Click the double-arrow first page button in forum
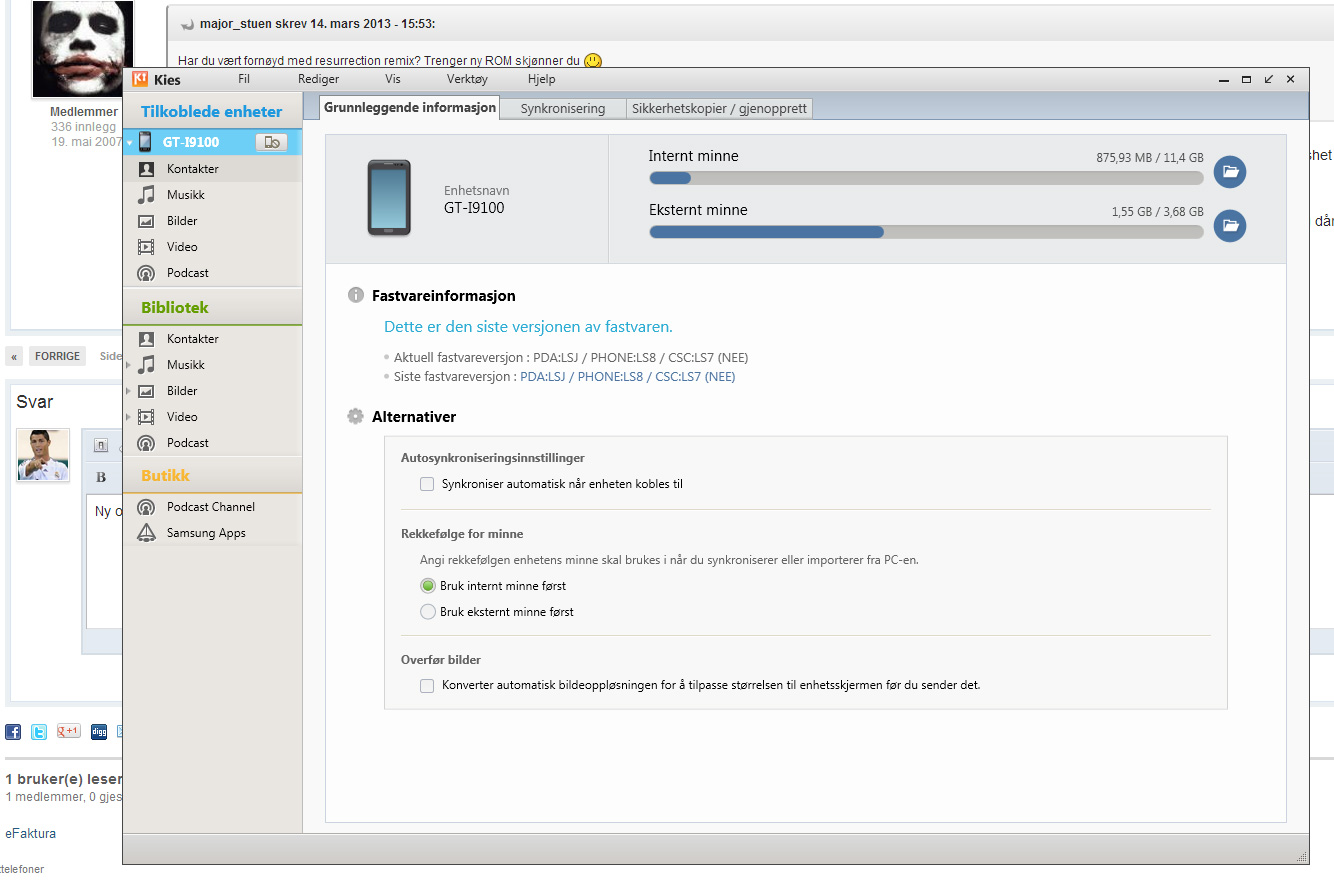1334x886 pixels. click(14, 356)
